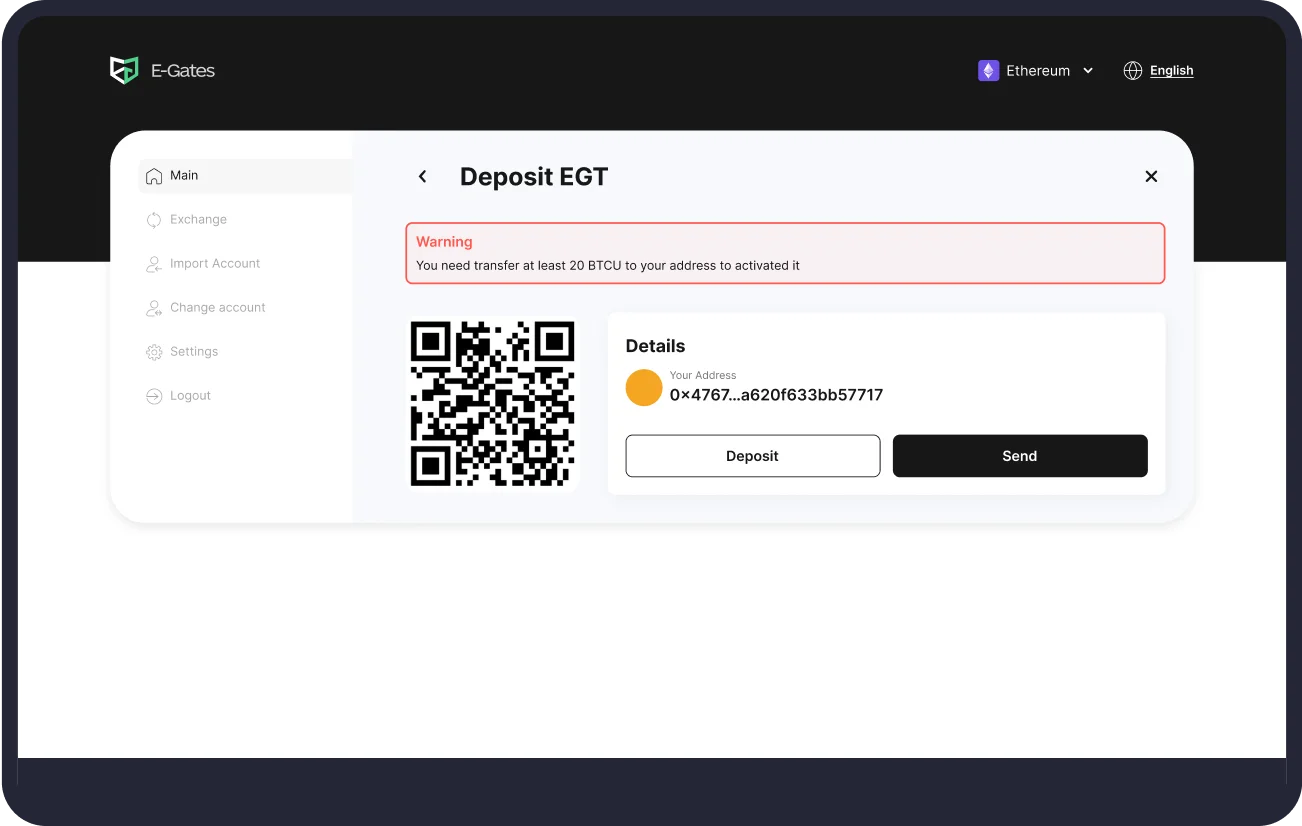The width and height of the screenshot is (1302, 826).
Task: Click the Import Account person icon
Action: tap(154, 264)
